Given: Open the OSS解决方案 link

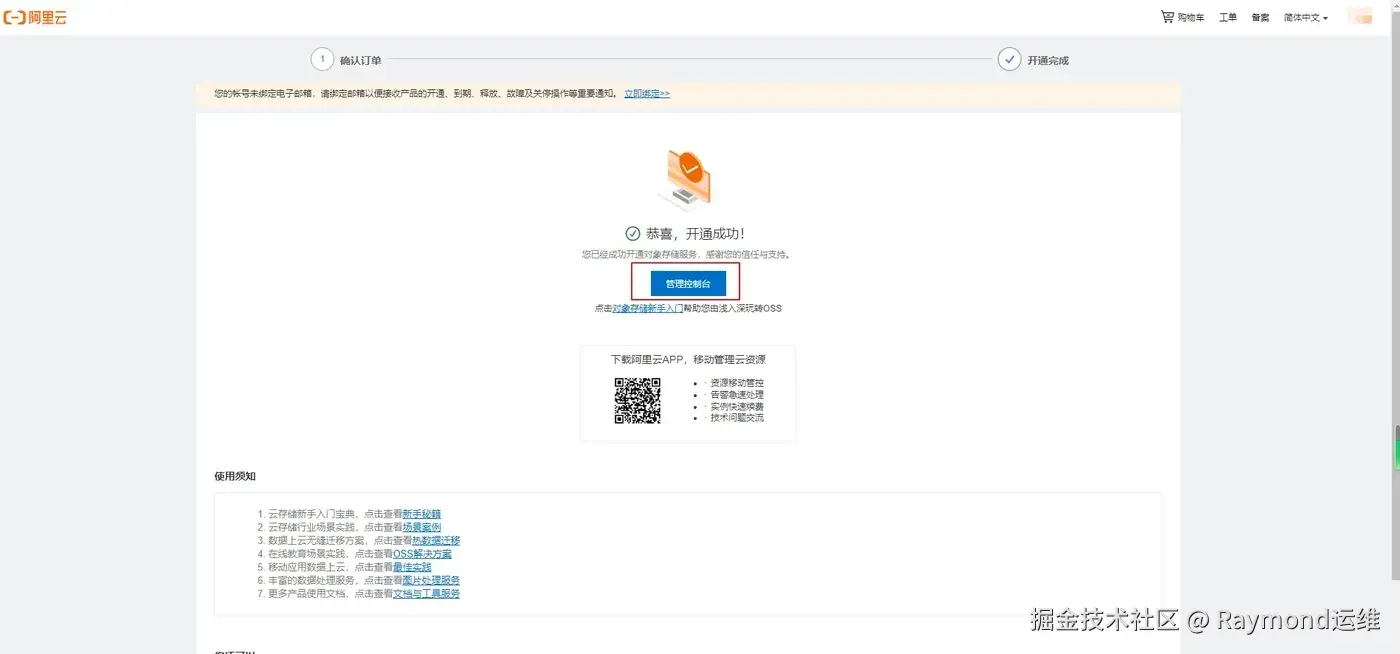Looking at the screenshot, I should (422, 553).
